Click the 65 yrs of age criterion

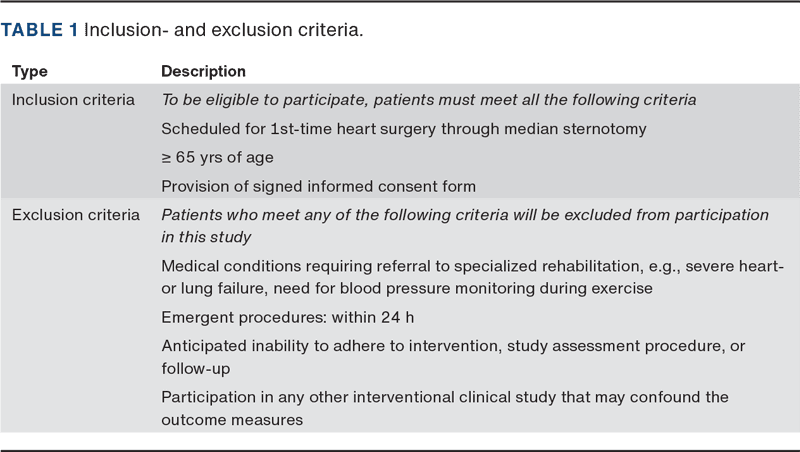coord(217,158)
